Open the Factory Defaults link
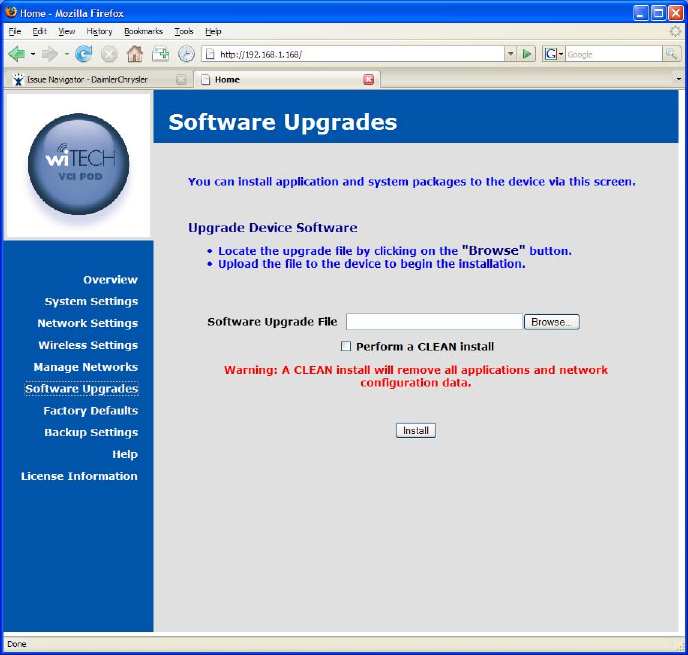This screenshot has width=688, height=655. click(90, 411)
